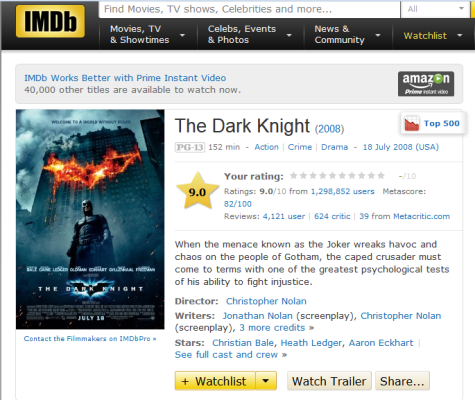This screenshot has height=400, width=475.
Task: Click the gold 9.0 rating star
Action: click(197, 191)
